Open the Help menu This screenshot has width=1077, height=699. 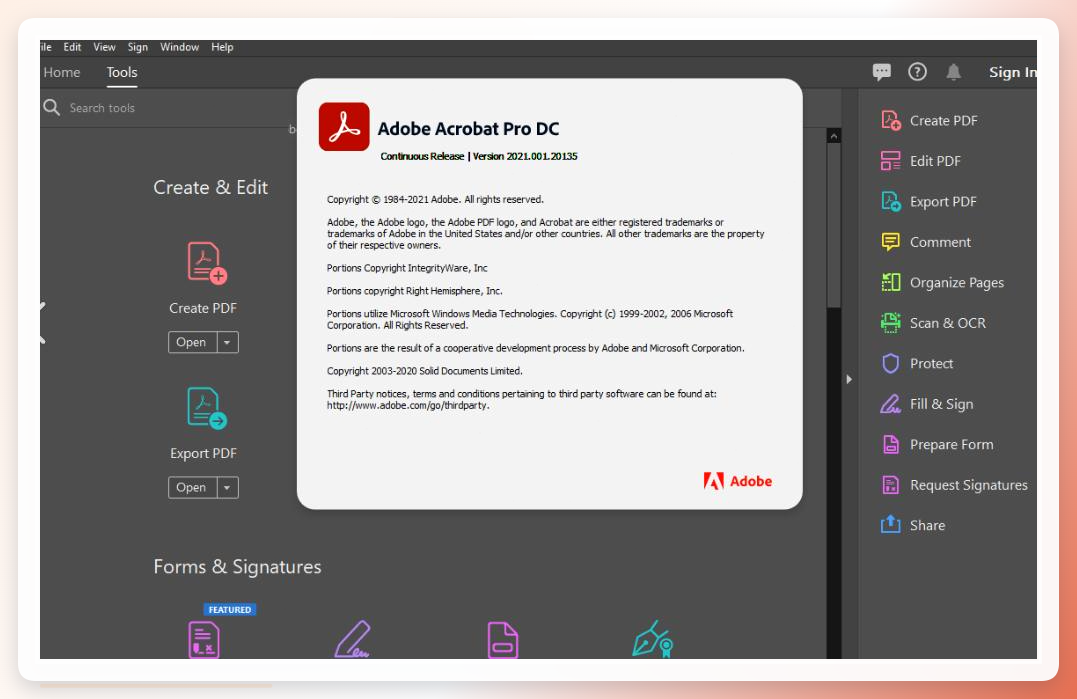[x=222, y=47]
